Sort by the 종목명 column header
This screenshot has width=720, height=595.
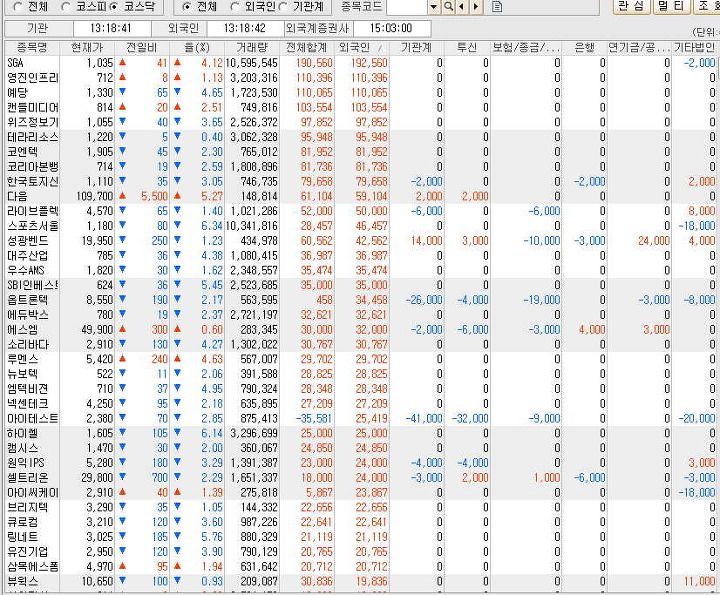pos(32,47)
